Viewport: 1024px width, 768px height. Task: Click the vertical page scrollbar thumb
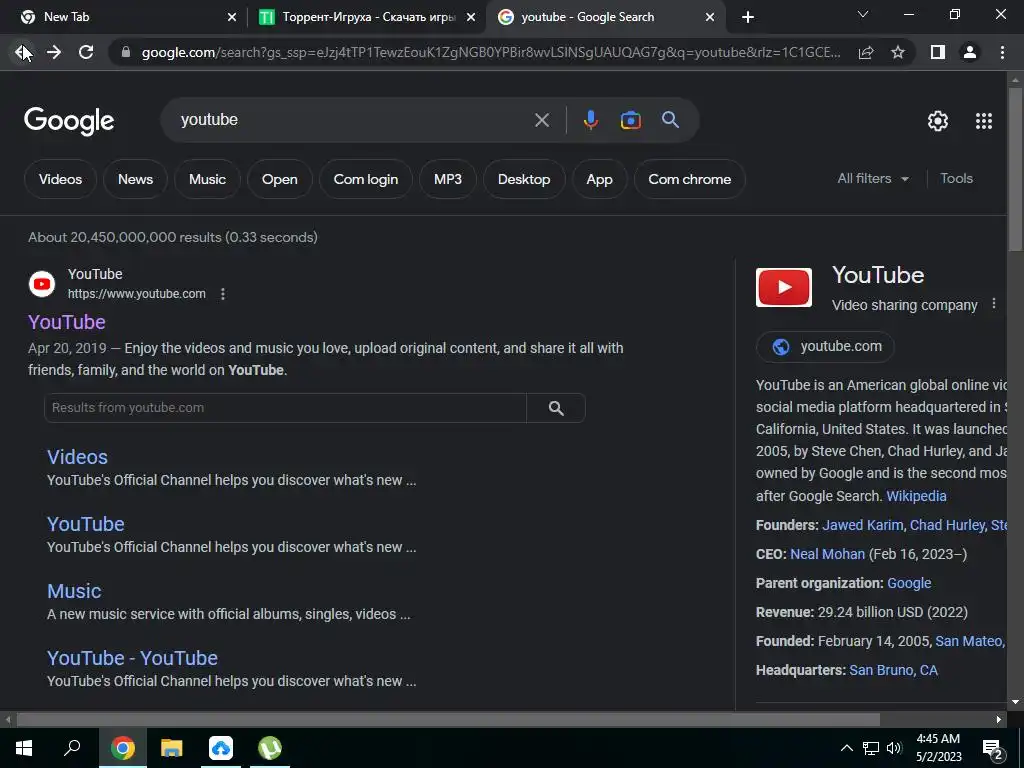coord(1015,168)
